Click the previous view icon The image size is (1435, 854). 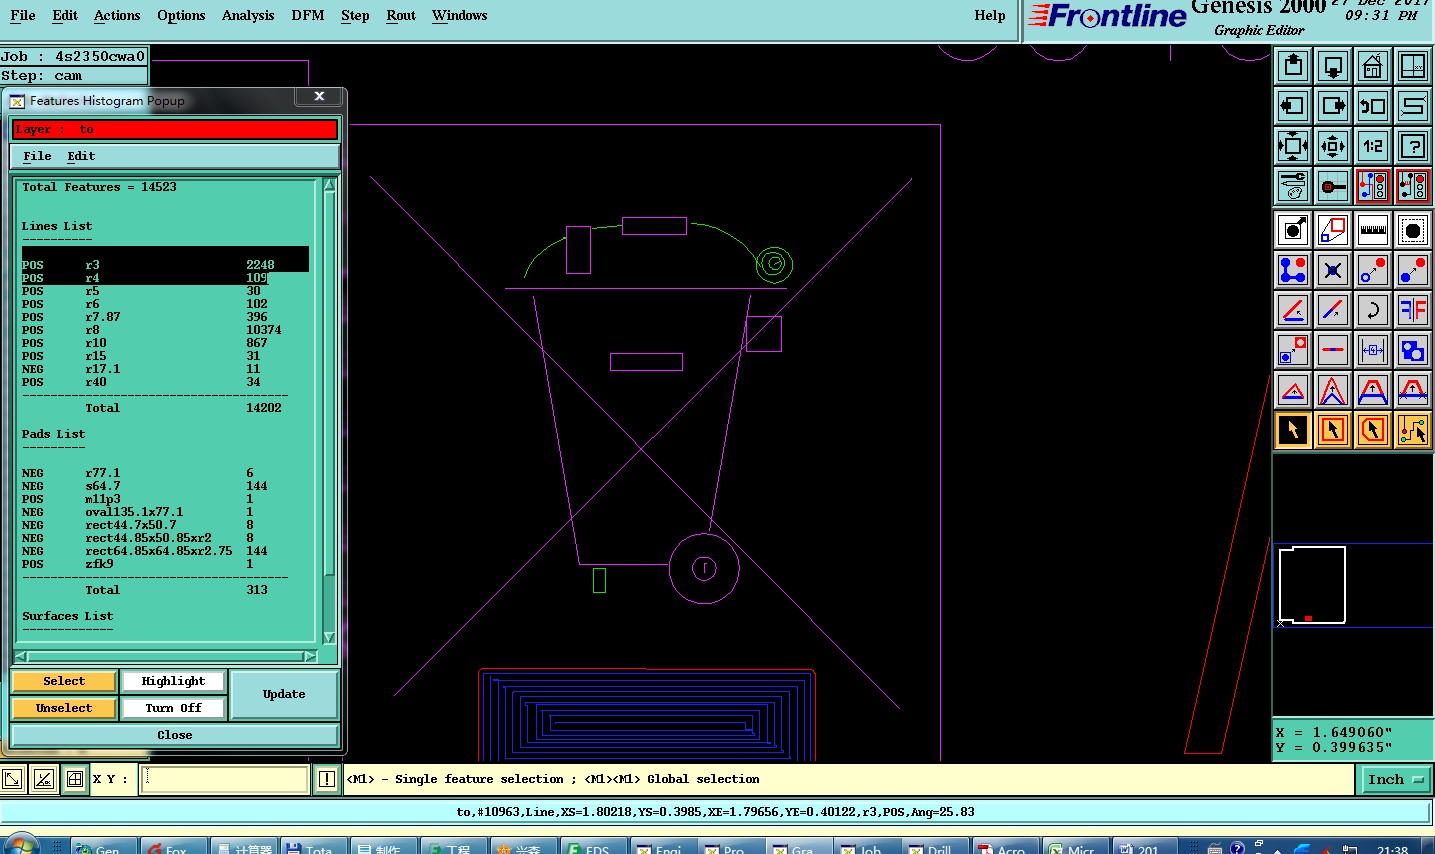[x=1373, y=106]
